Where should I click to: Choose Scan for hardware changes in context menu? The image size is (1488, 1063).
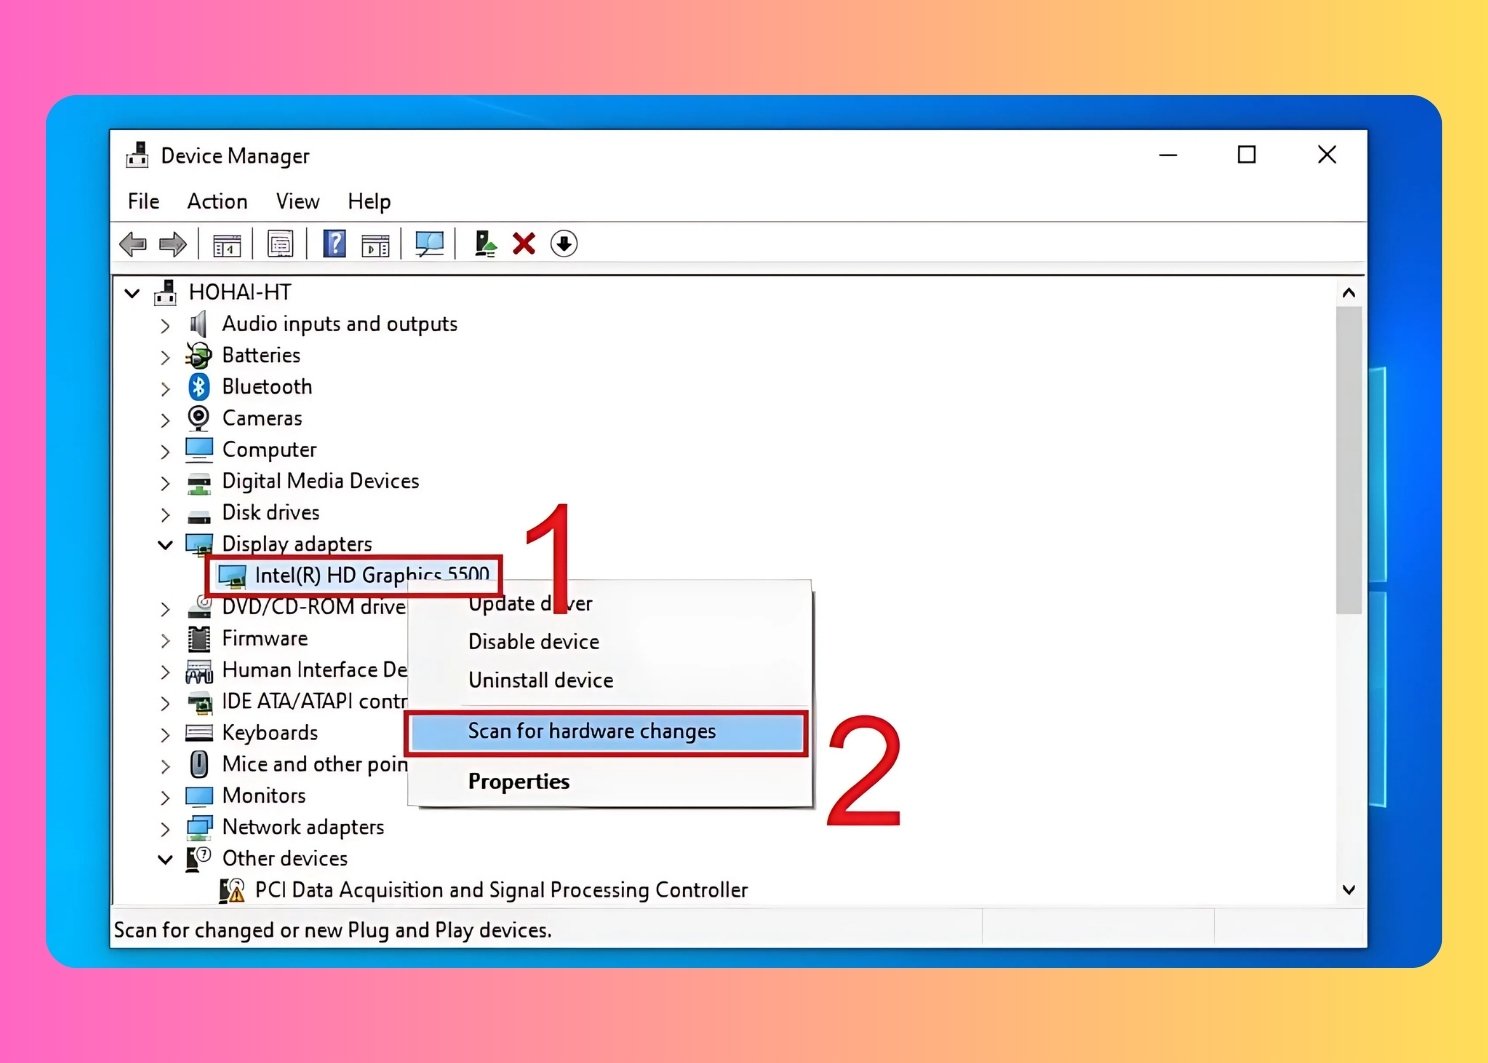coord(591,732)
